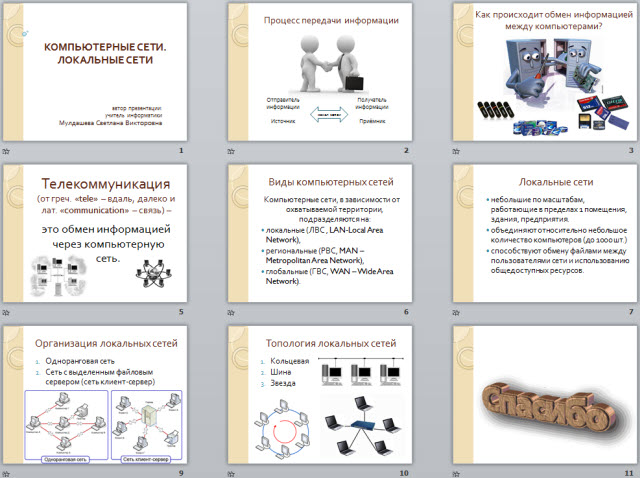Click the transition star icon under slide 3
This screenshot has width=640, height=478.
[457, 150]
